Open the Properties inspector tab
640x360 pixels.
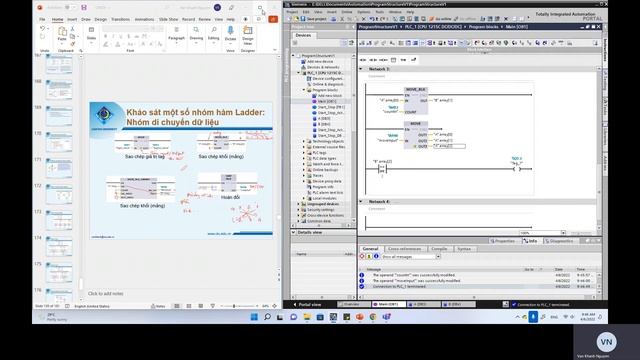pos(504,241)
